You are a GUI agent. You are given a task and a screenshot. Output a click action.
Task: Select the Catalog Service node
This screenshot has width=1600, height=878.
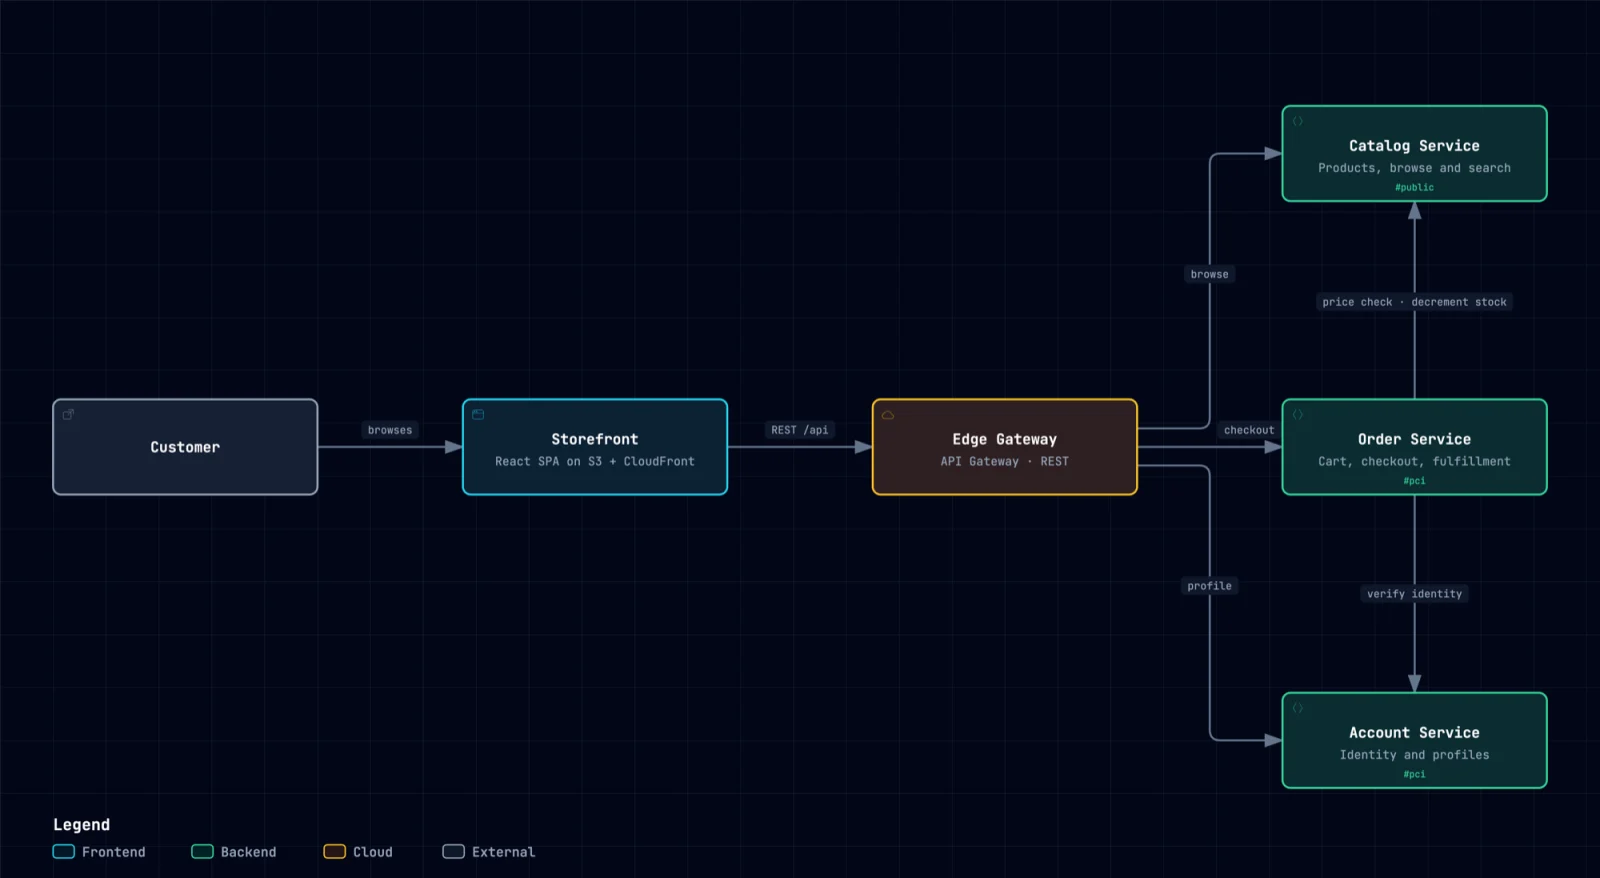pyautogui.click(x=1415, y=154)
